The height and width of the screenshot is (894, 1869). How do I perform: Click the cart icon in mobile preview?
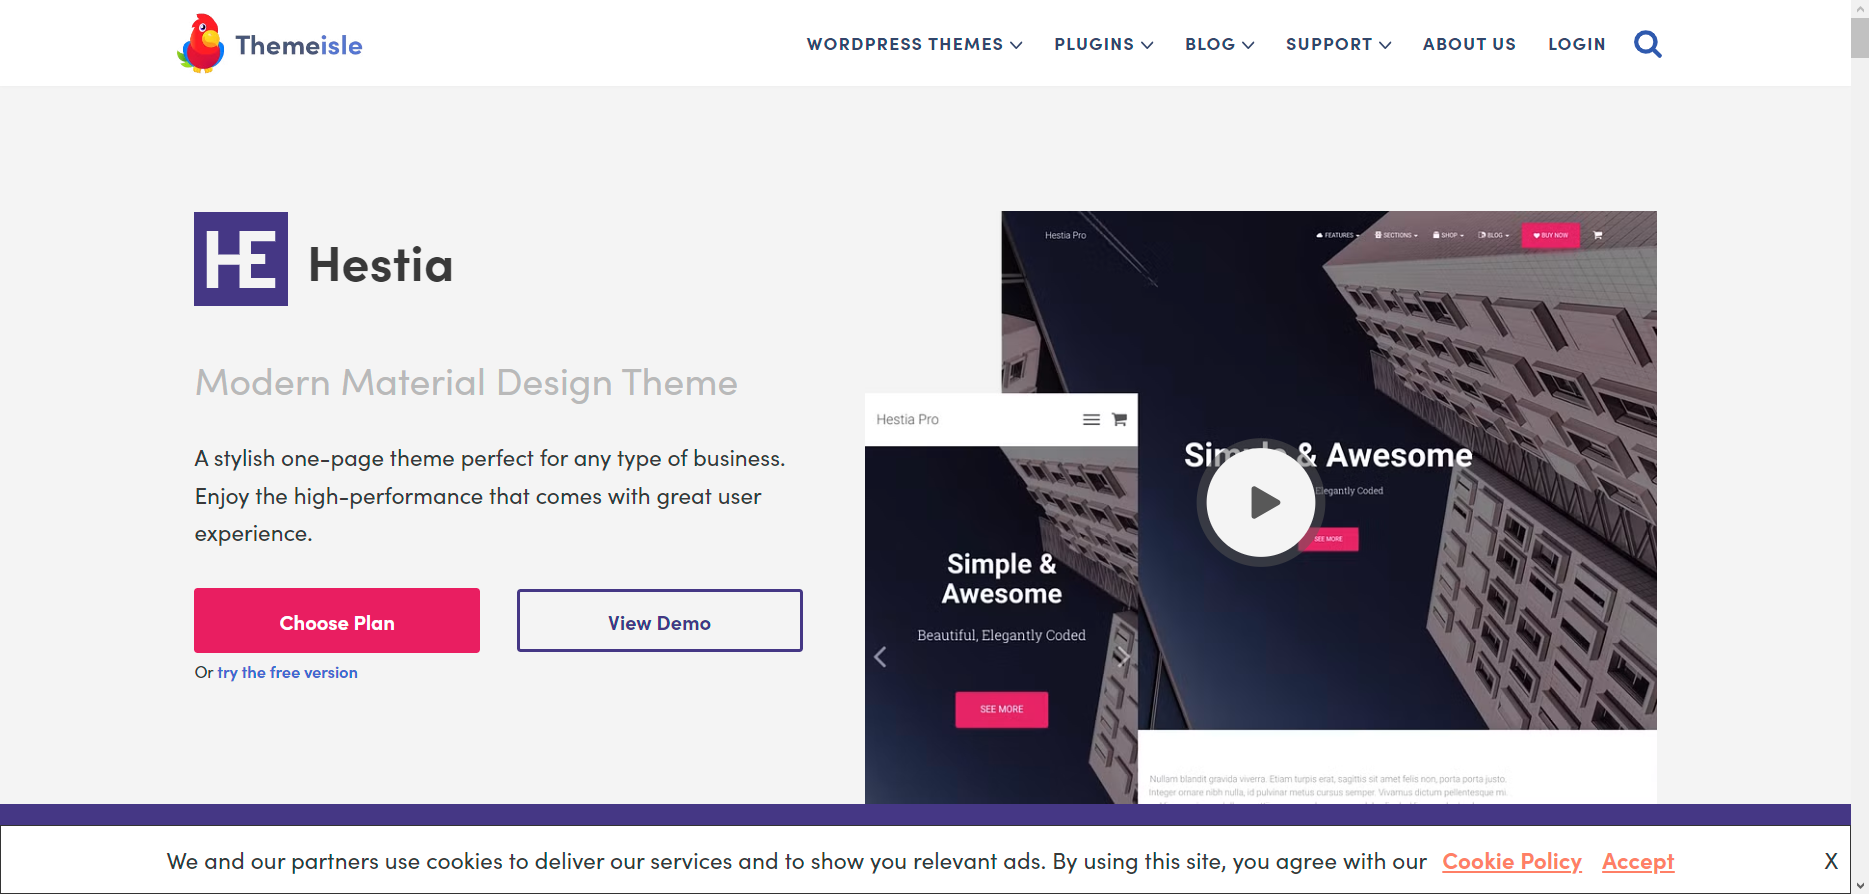[x=1120, y=420]
